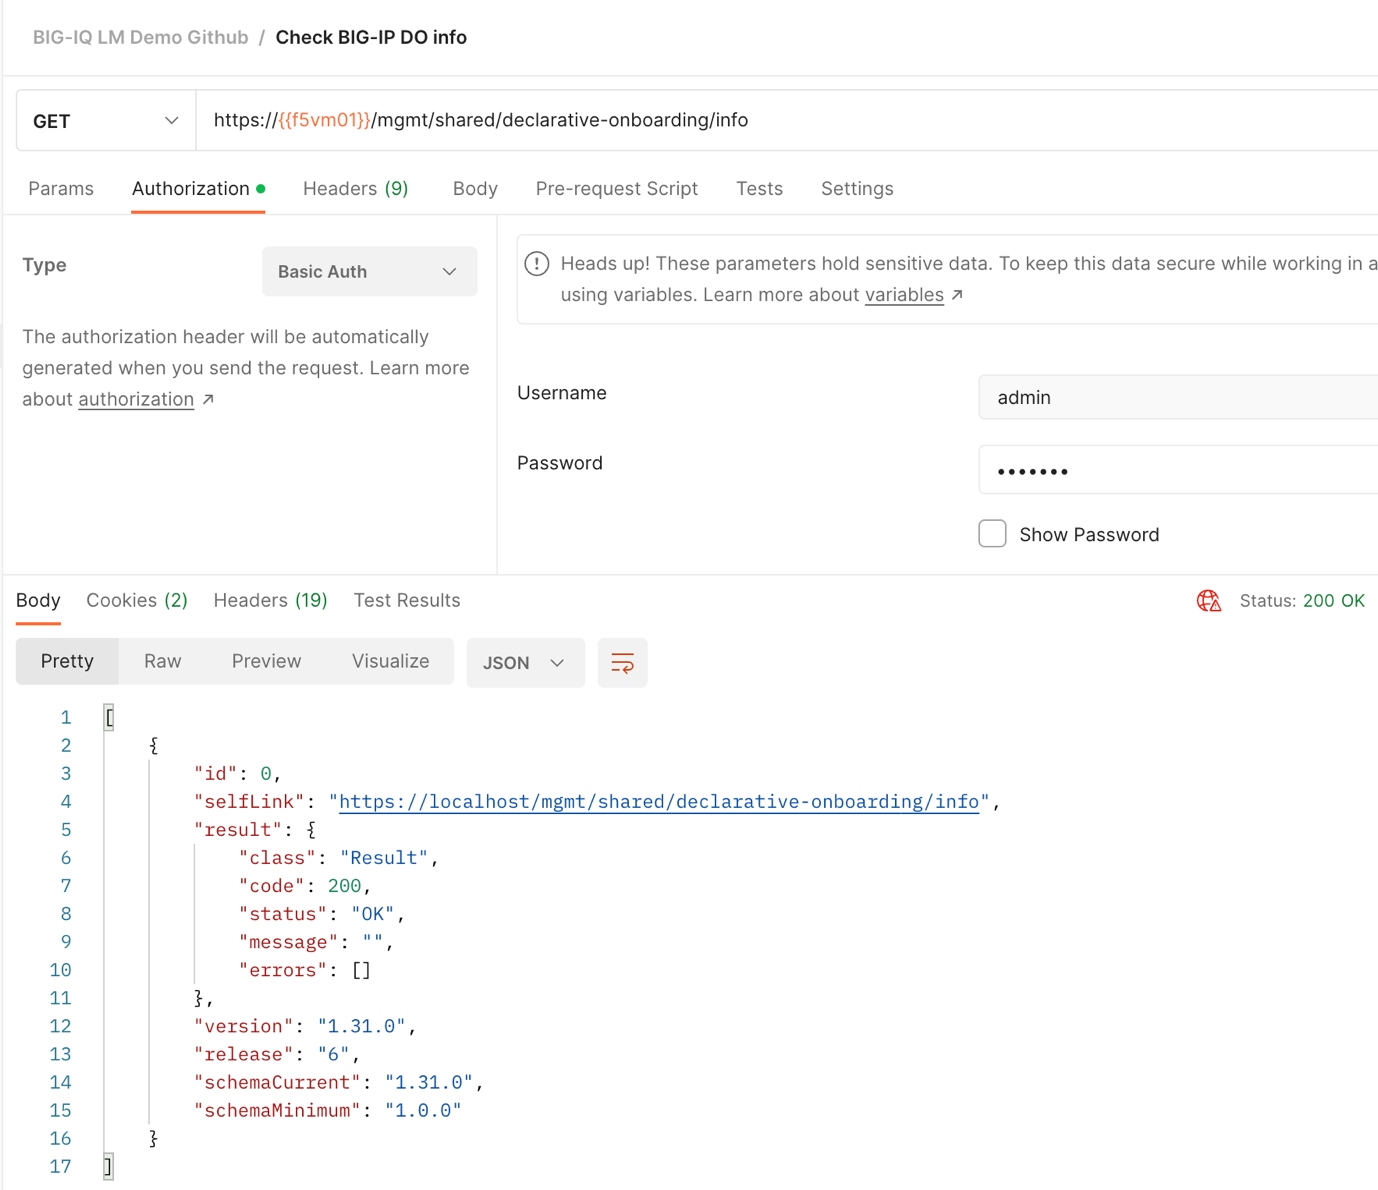This screenshot has height=1190, width=1378.
Task: Switch to the Params tab
Action: [x=61, y=189]
